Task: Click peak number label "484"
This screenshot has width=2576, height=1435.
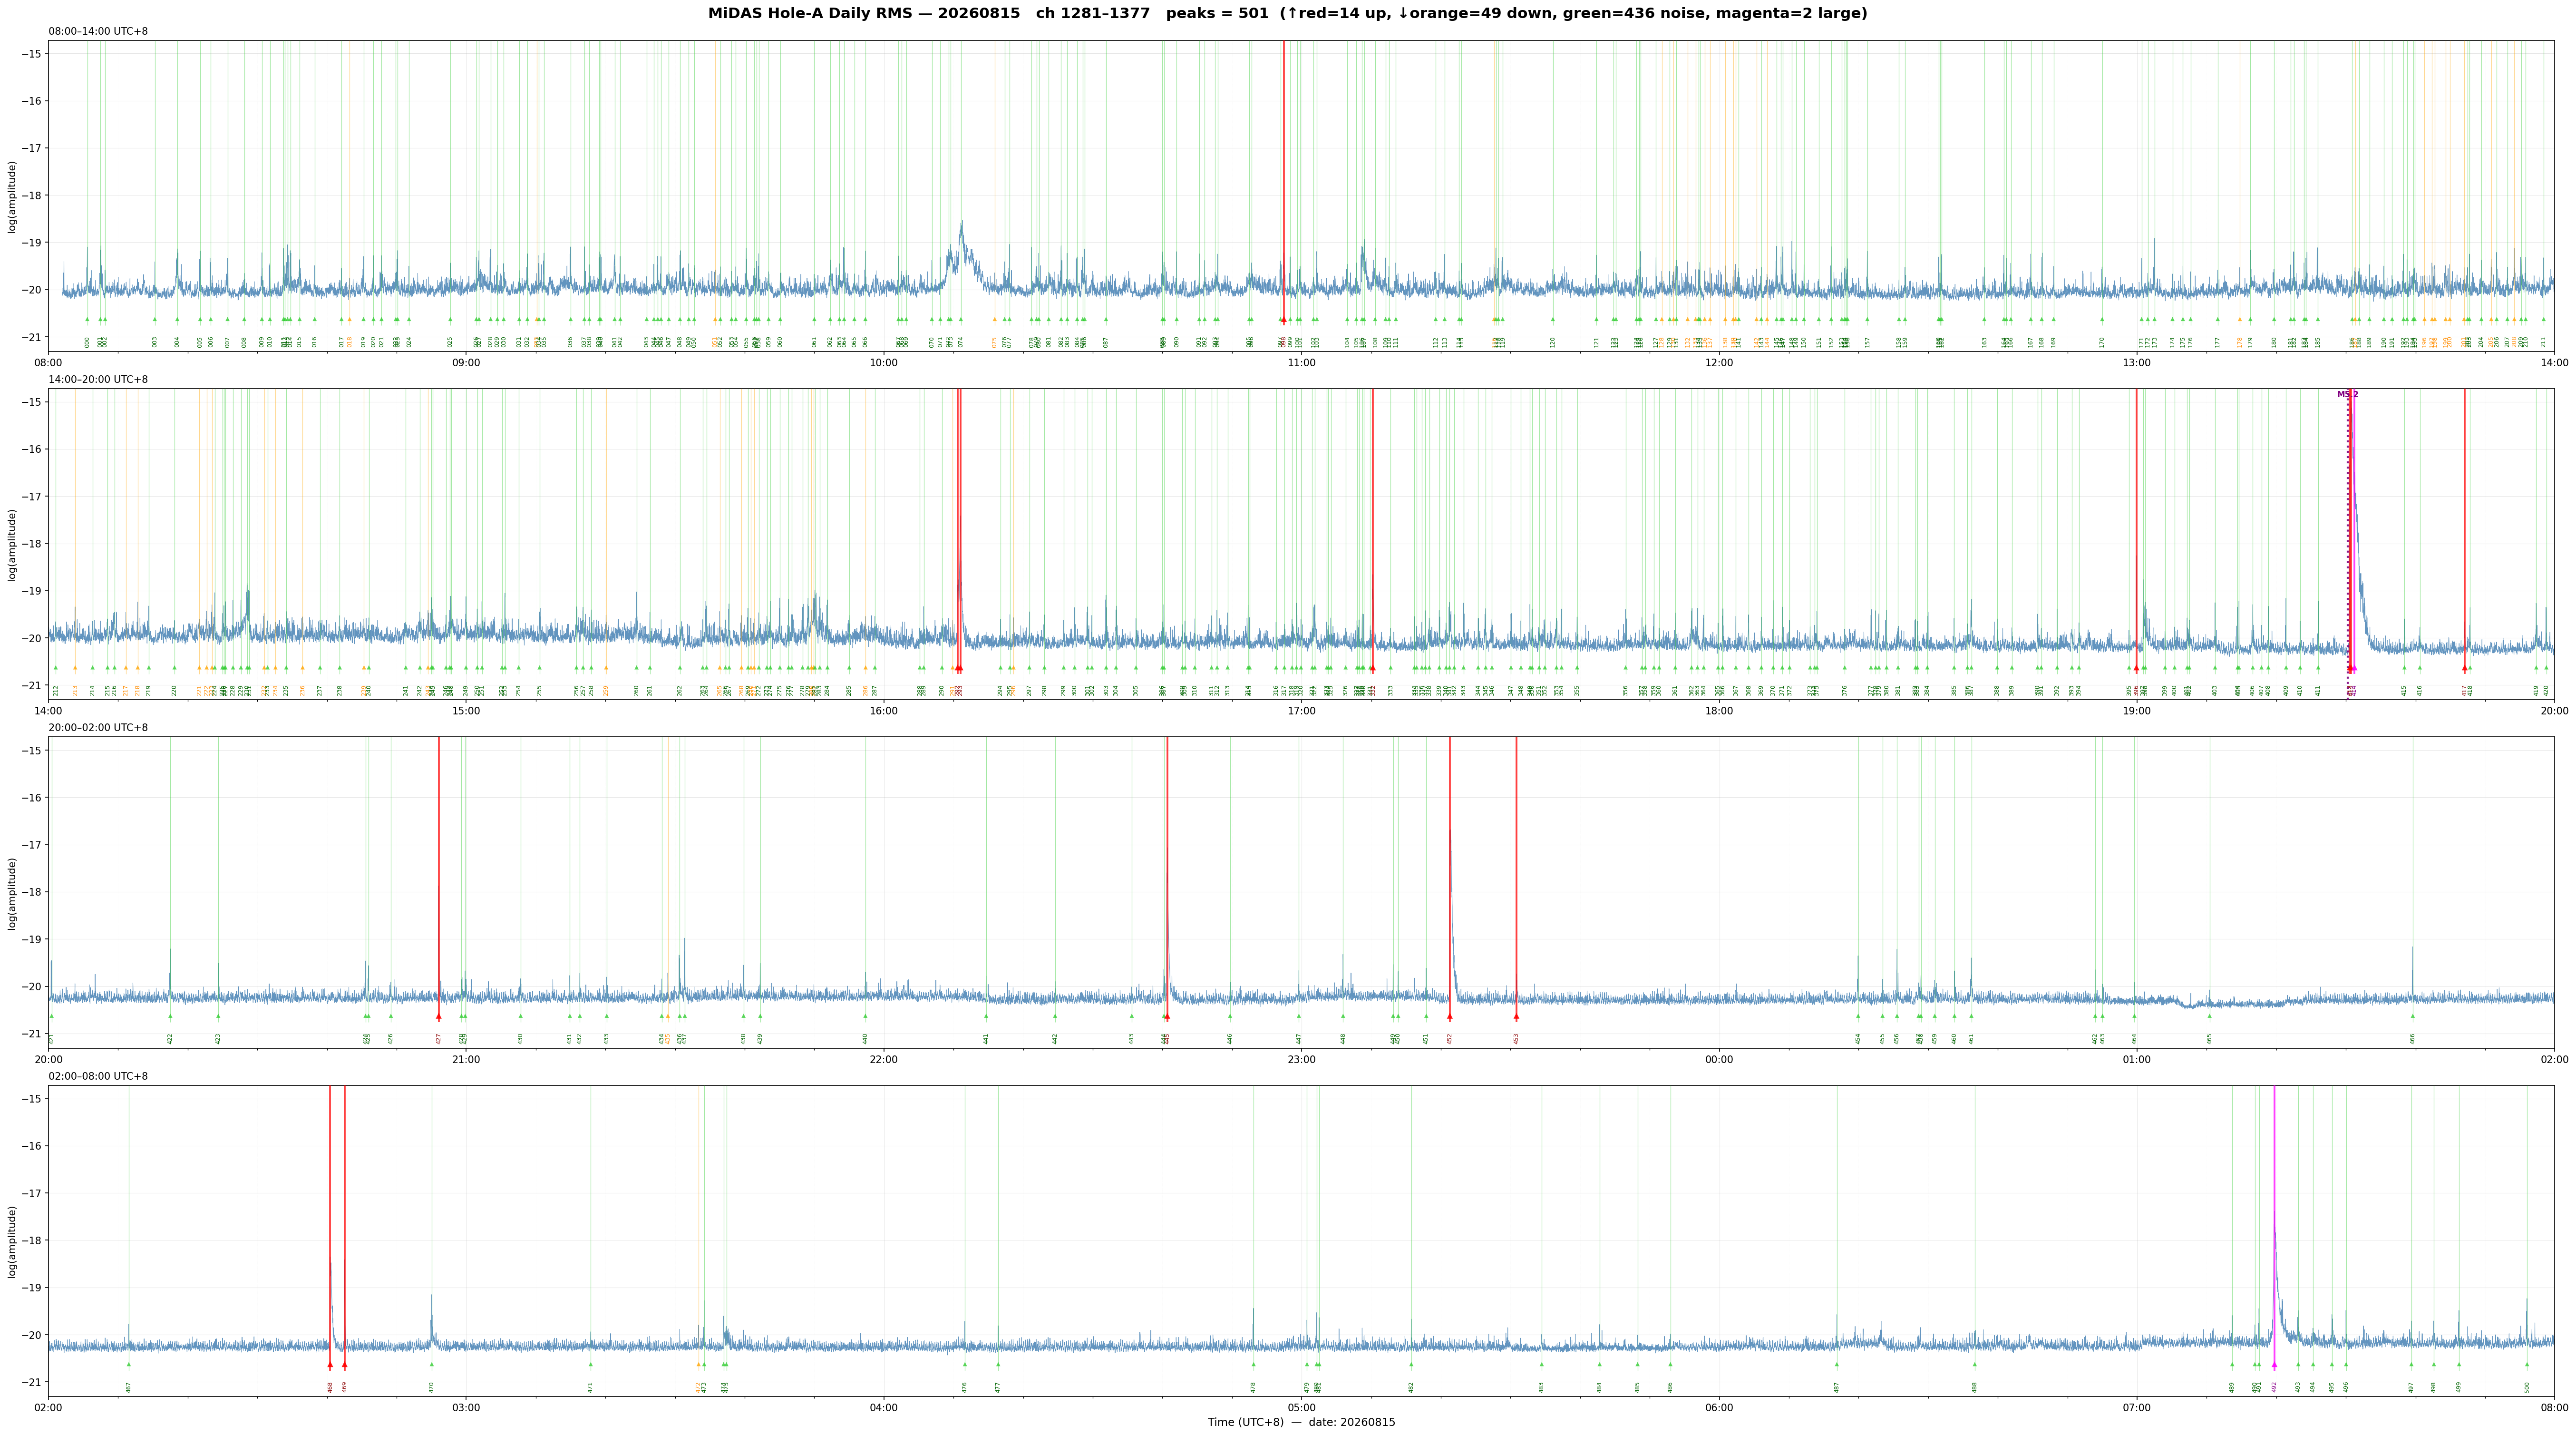Action: (x=1599, y=1387)
